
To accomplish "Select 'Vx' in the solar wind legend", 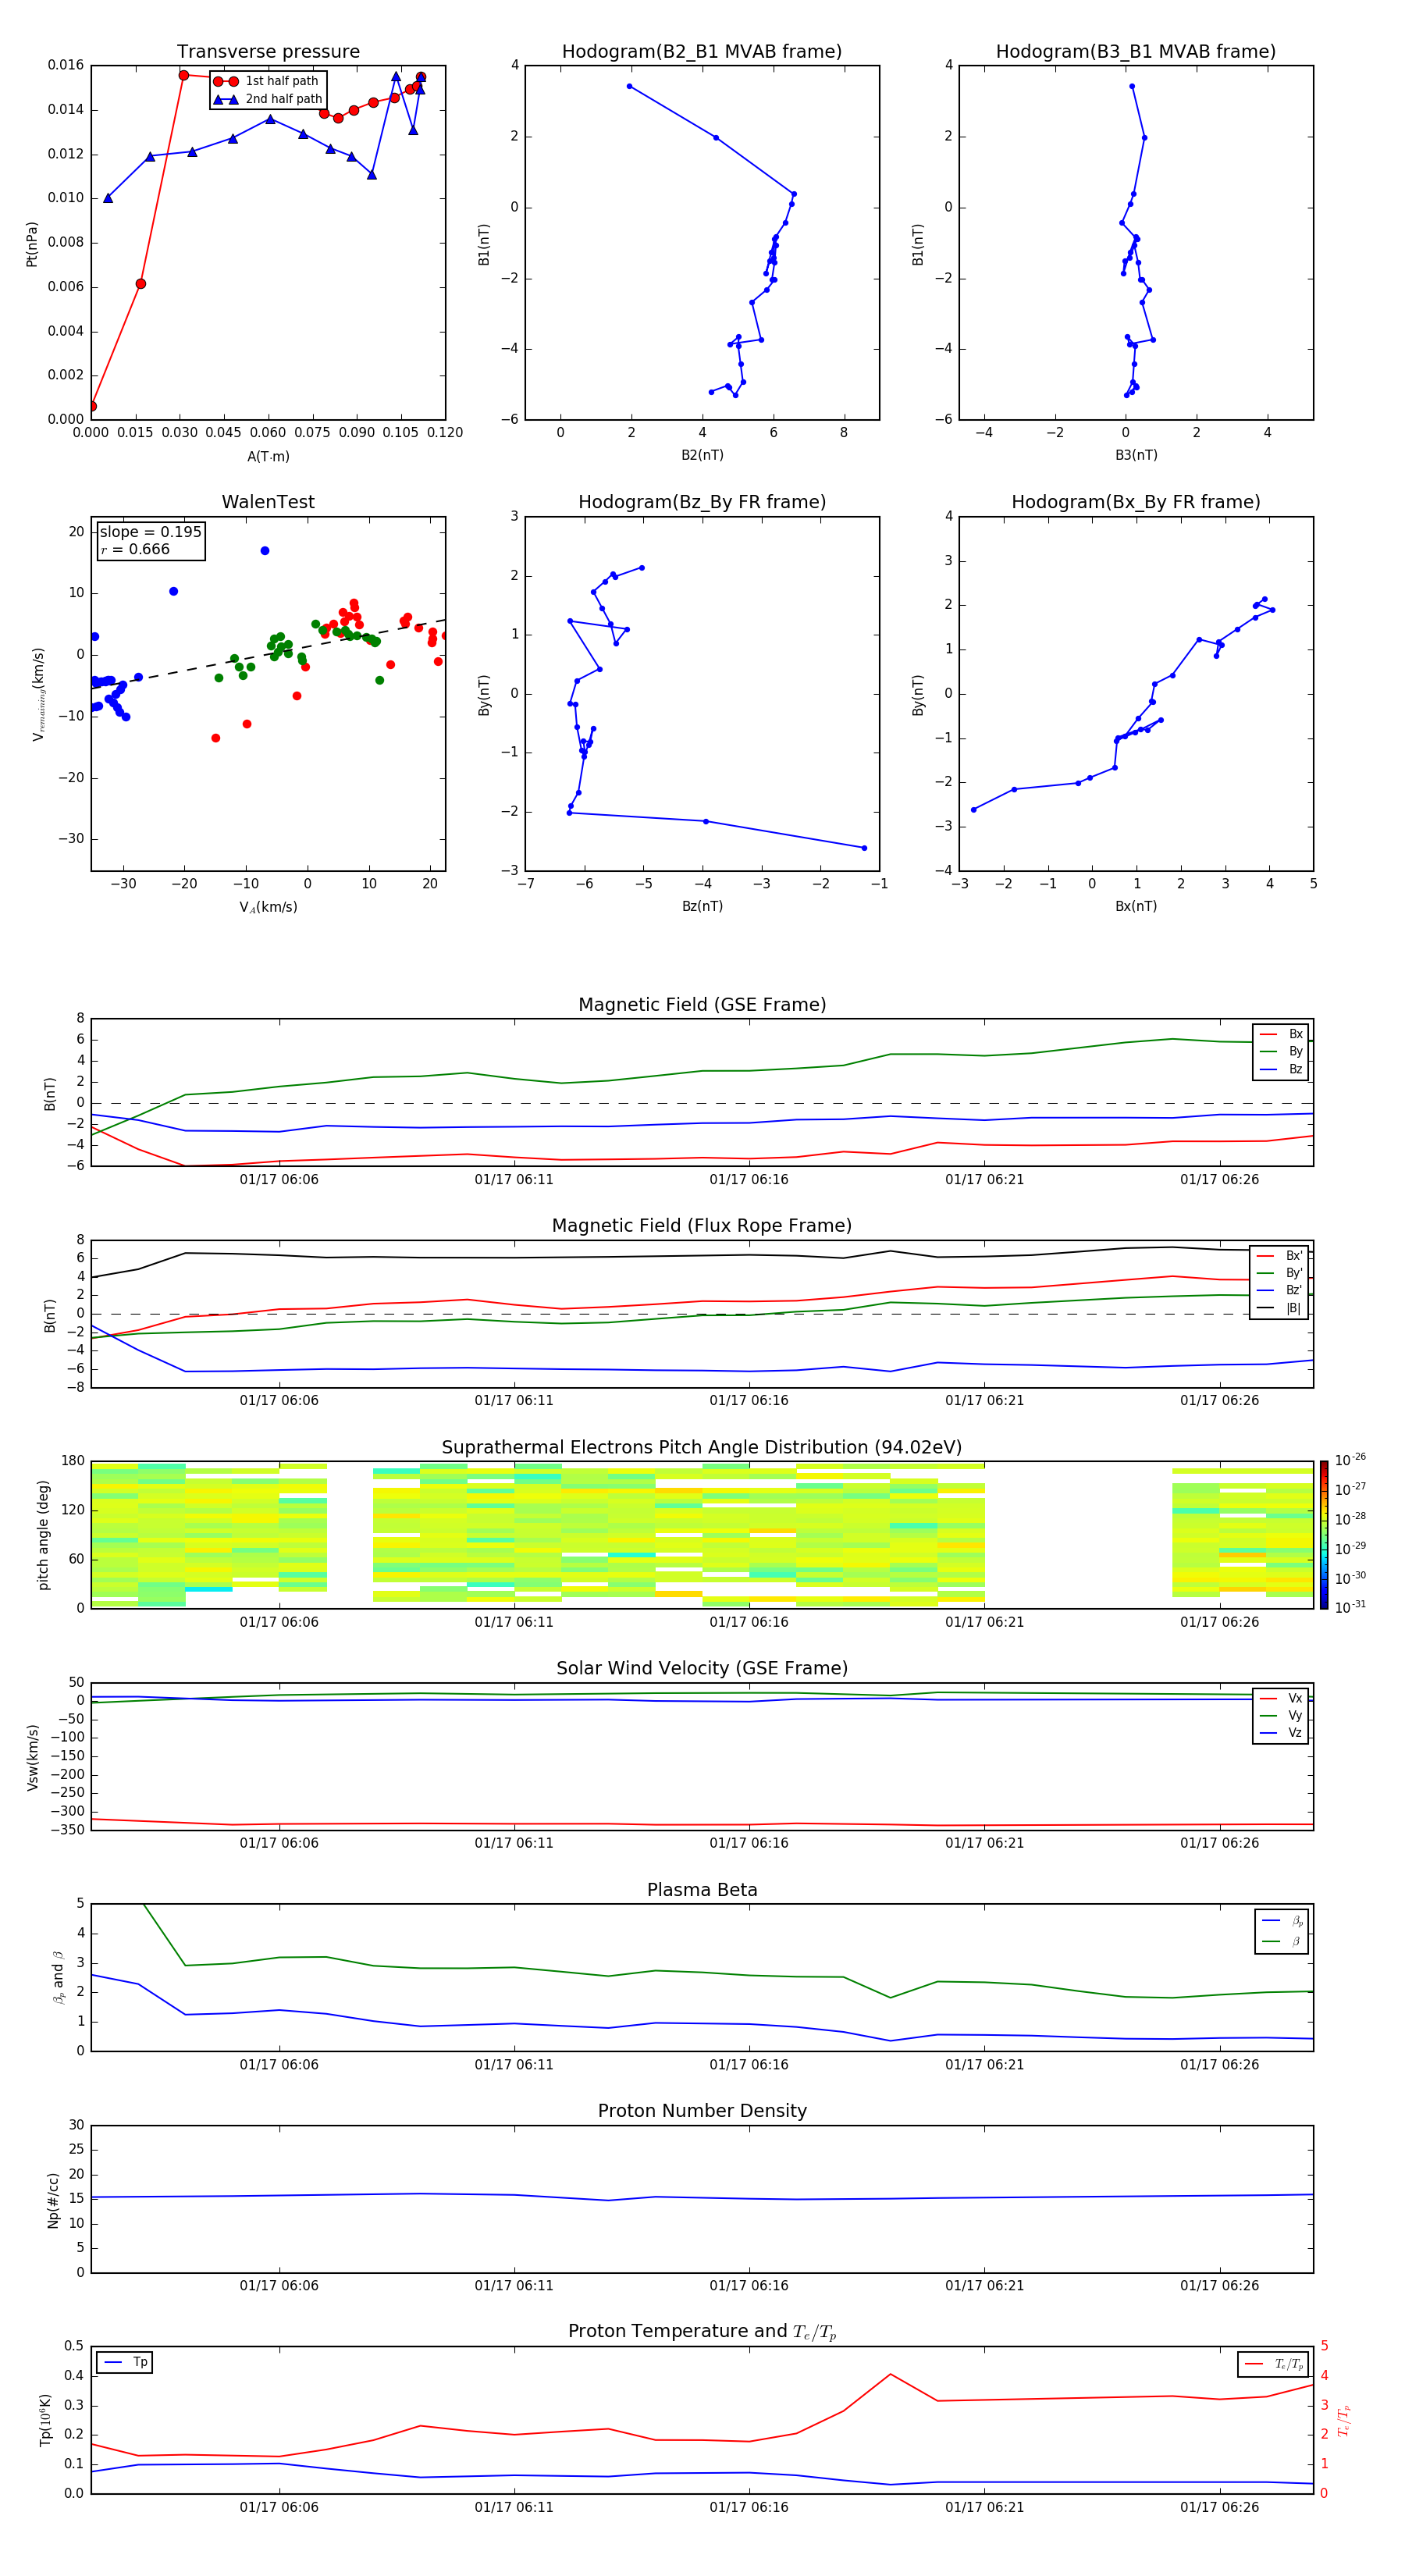I will [x=1281, y=1698].
